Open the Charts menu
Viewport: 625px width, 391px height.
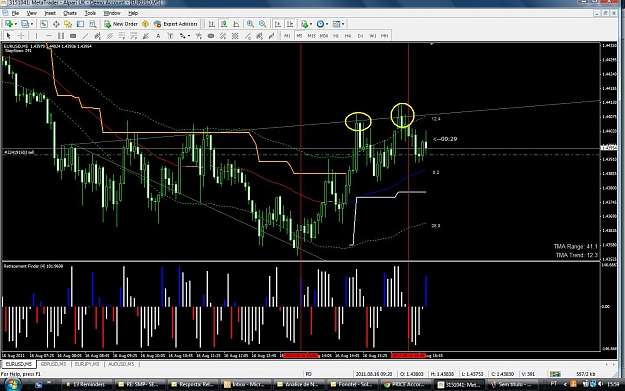click(70, 13)
